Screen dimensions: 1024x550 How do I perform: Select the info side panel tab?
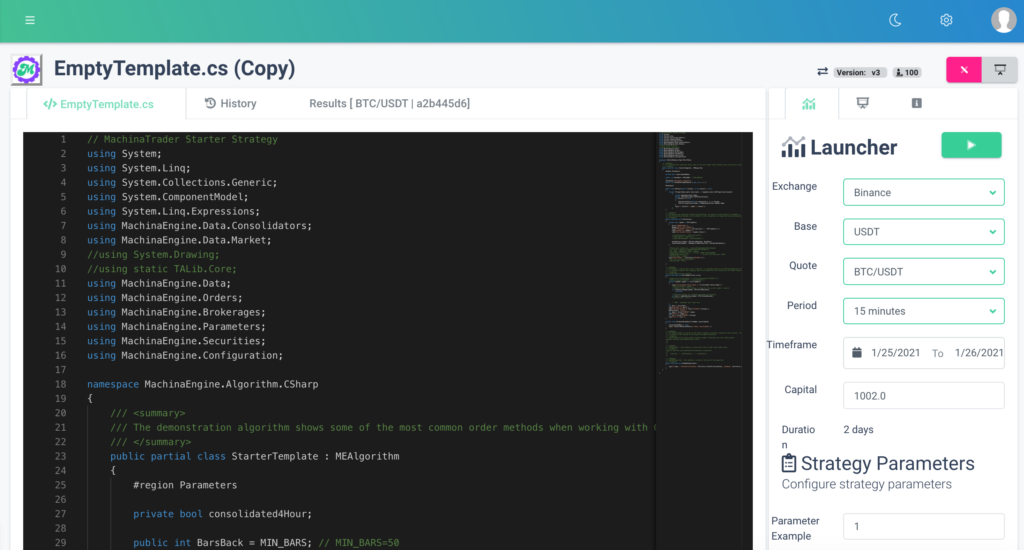(x=917, y=103)
